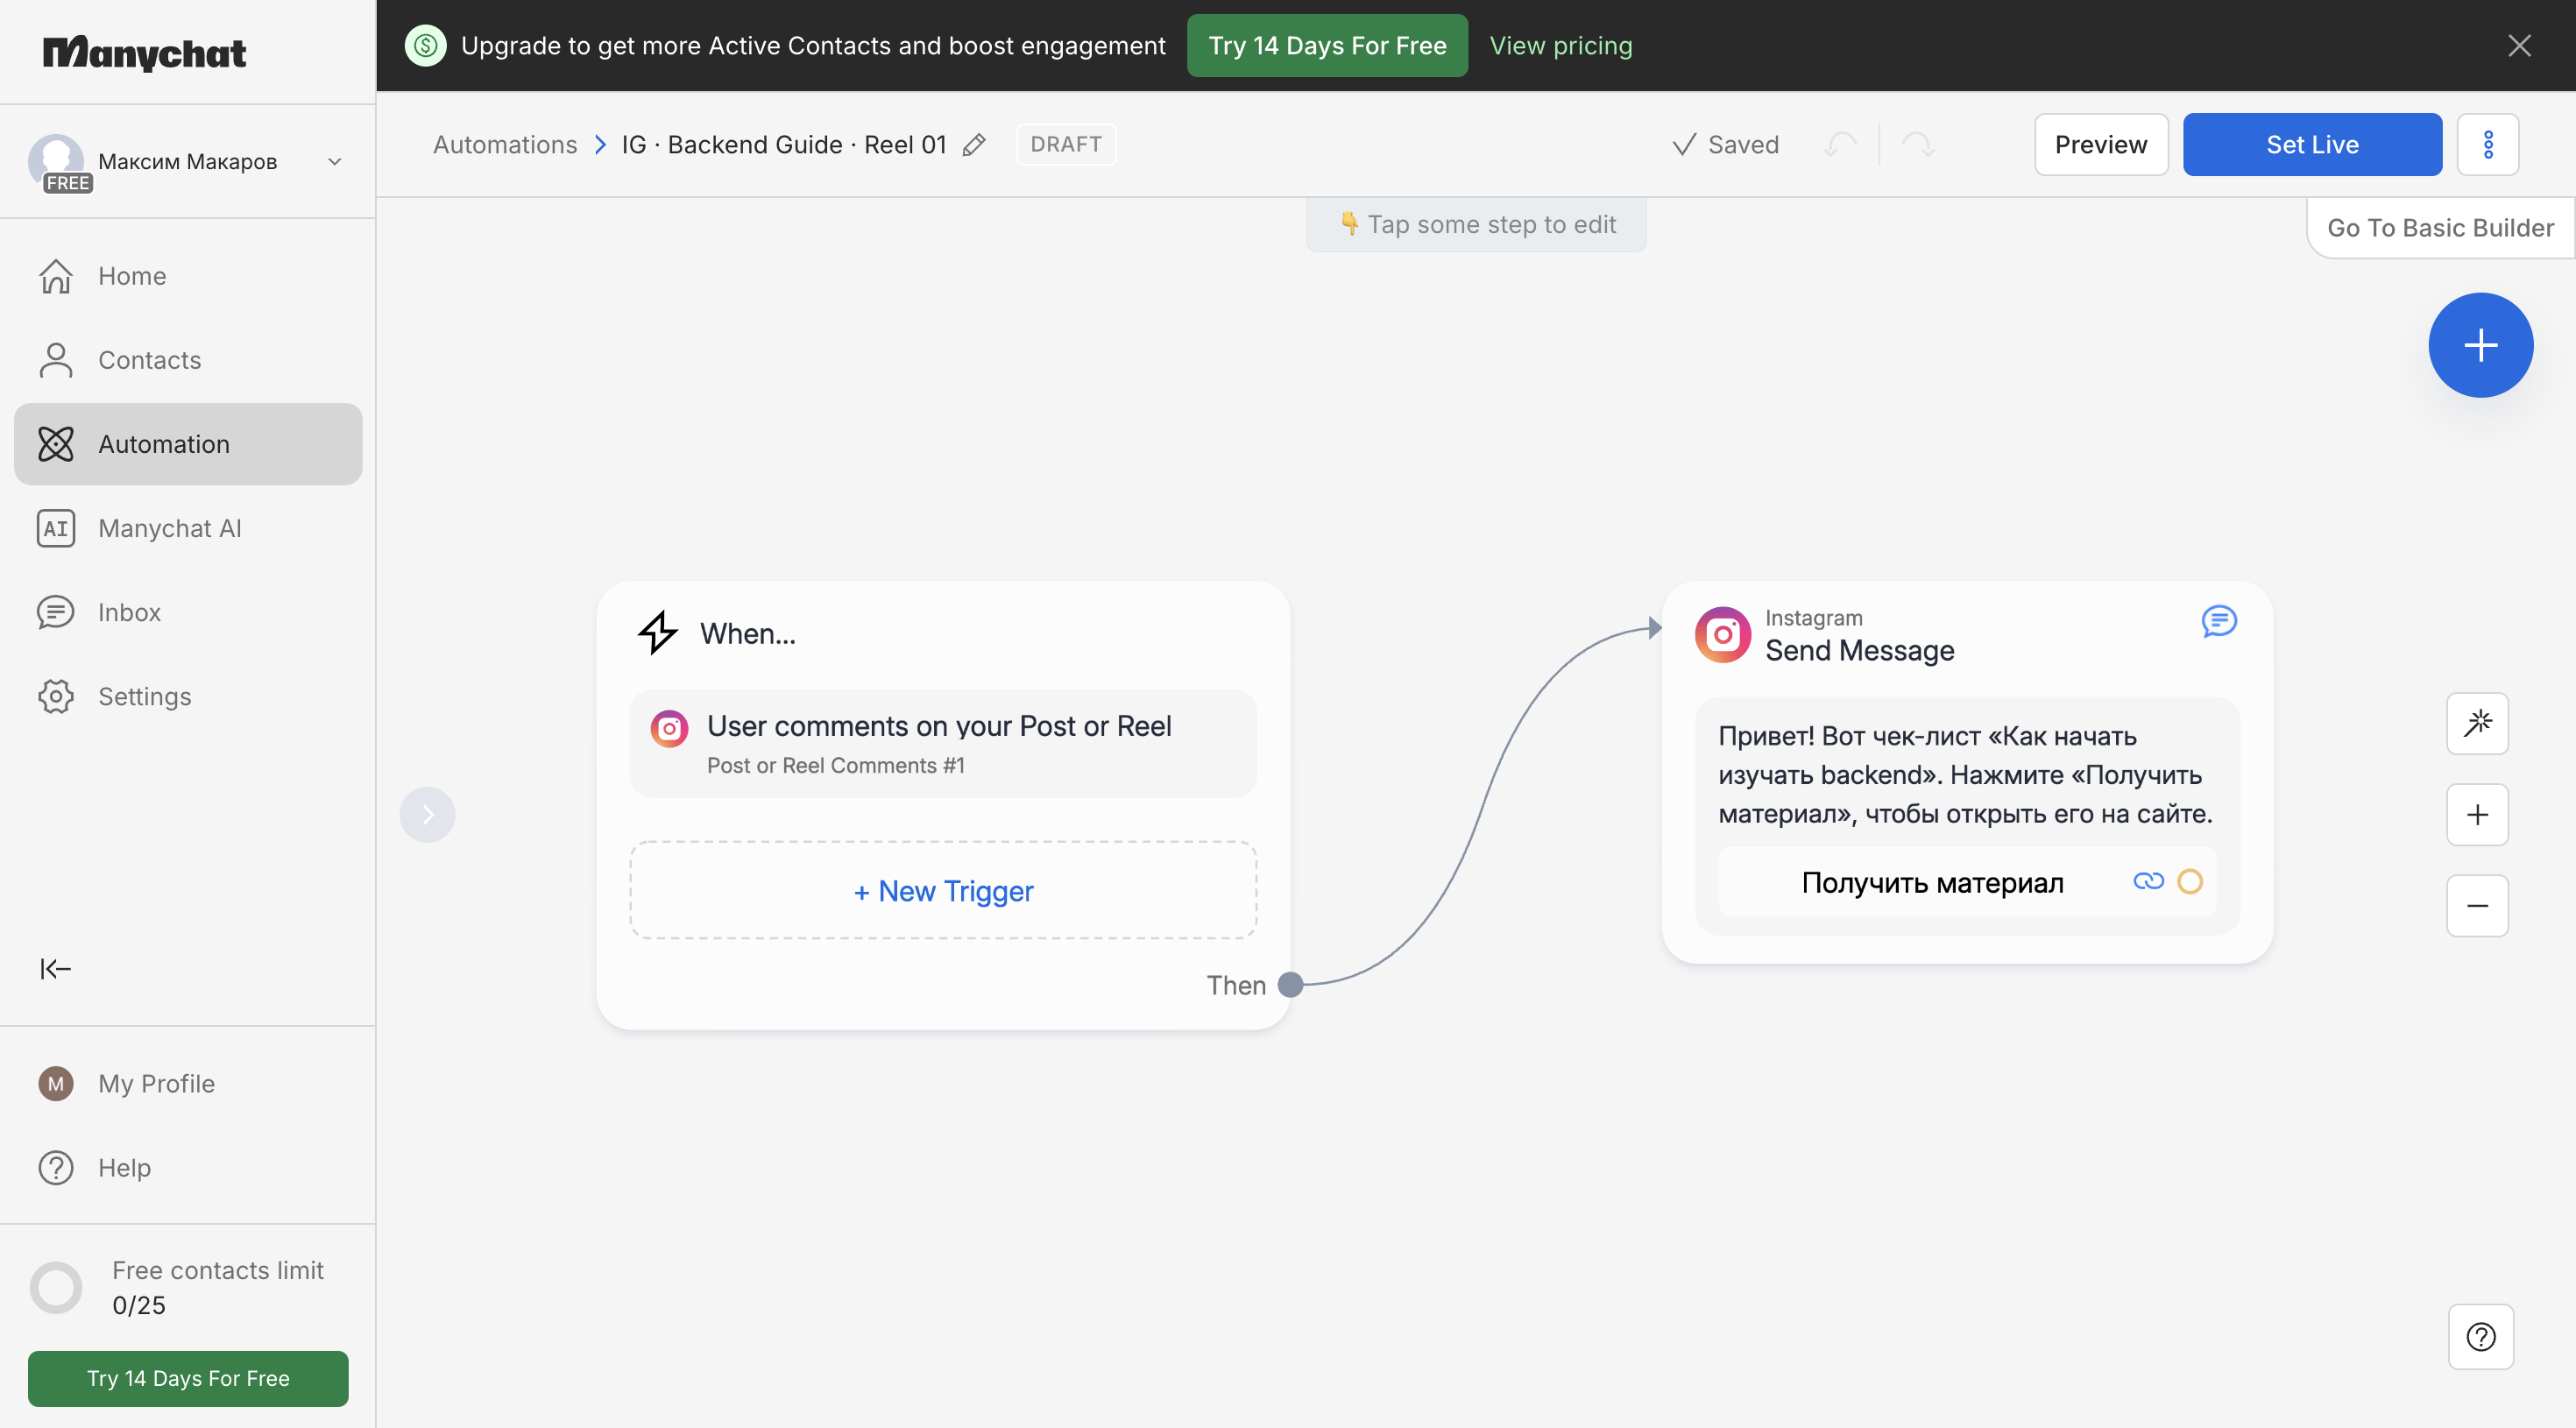Expand the Максим Макаров account dropdown

pyautogui.click(x=335, y=161)
